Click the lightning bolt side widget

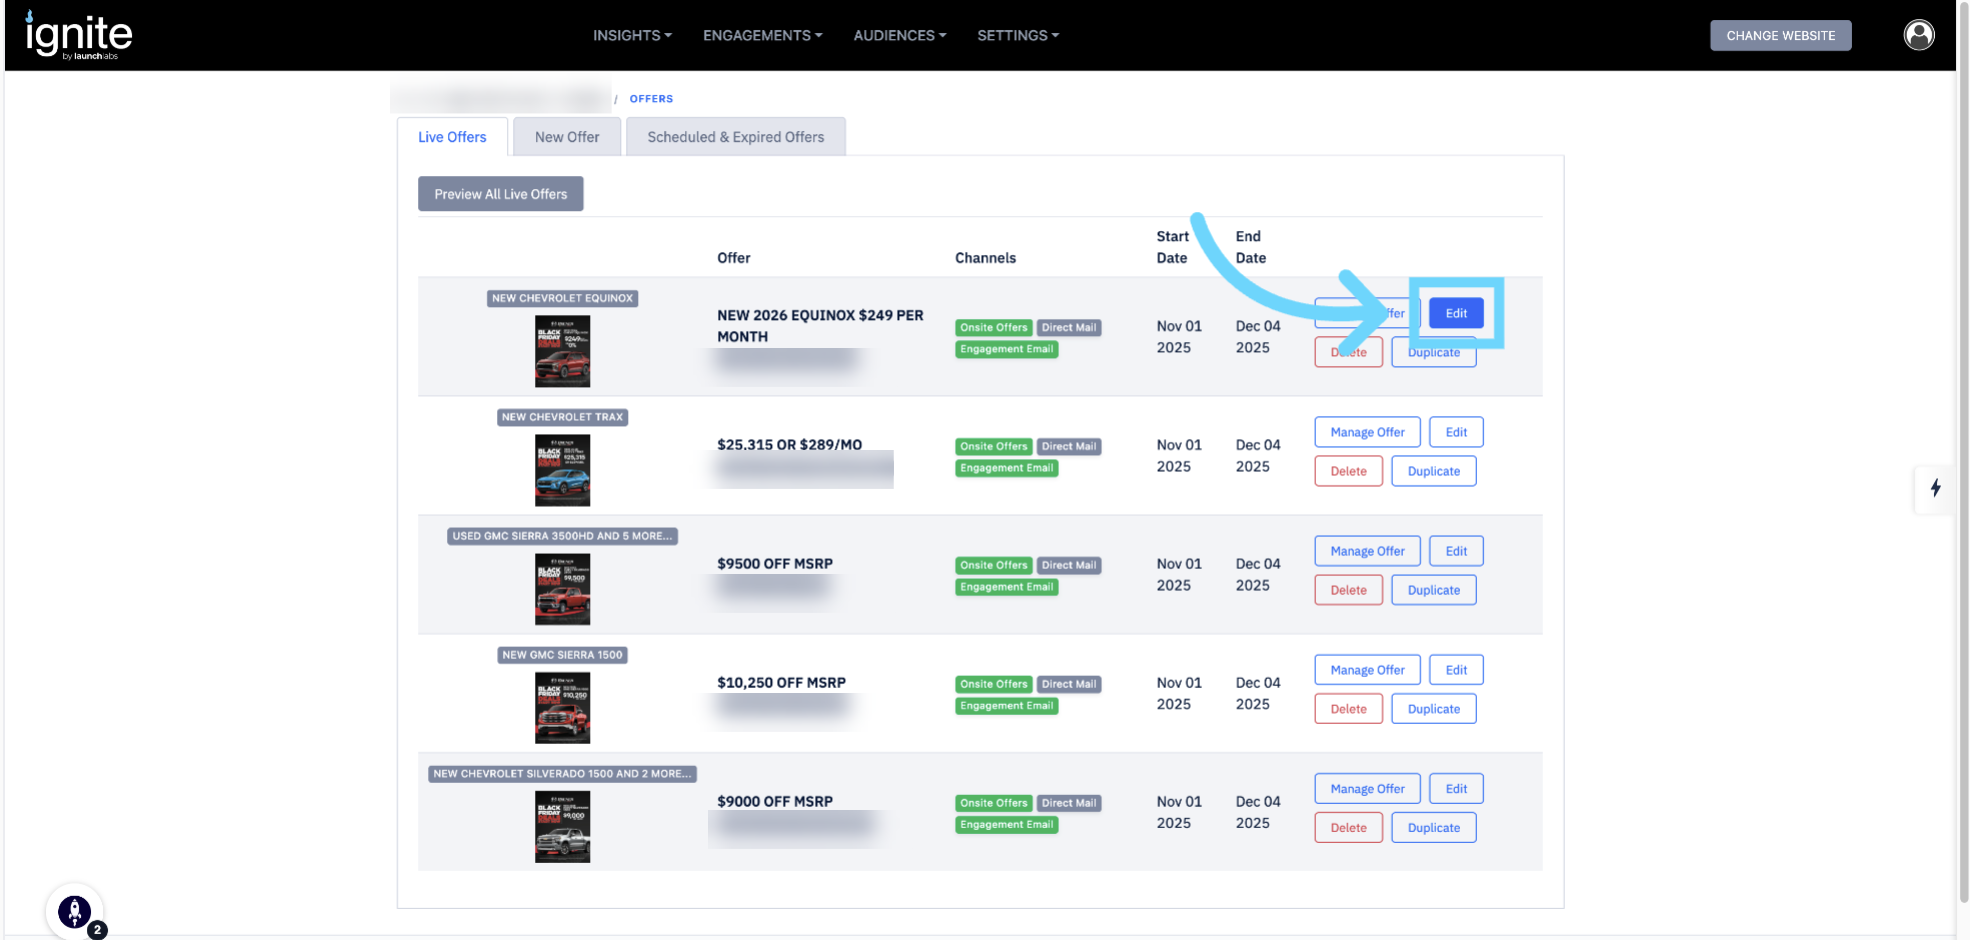coord(1935,488)
